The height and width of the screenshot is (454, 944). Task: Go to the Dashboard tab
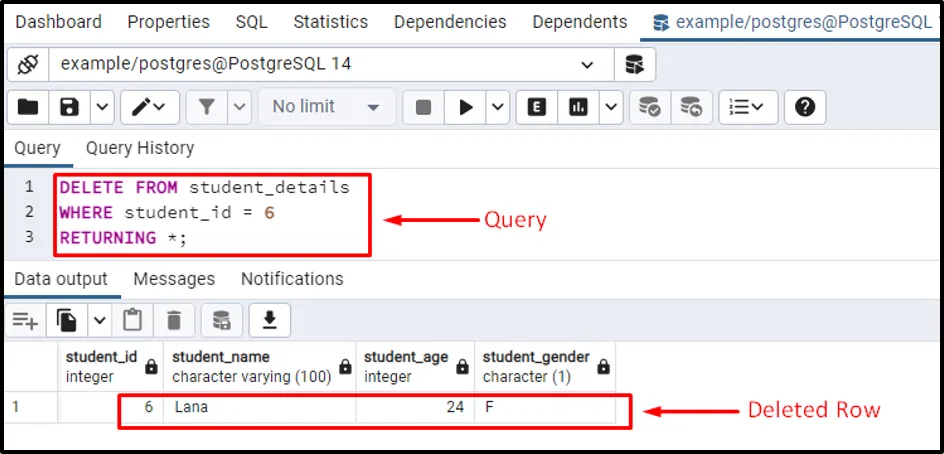pyautogui.click(x=58, y=21)
